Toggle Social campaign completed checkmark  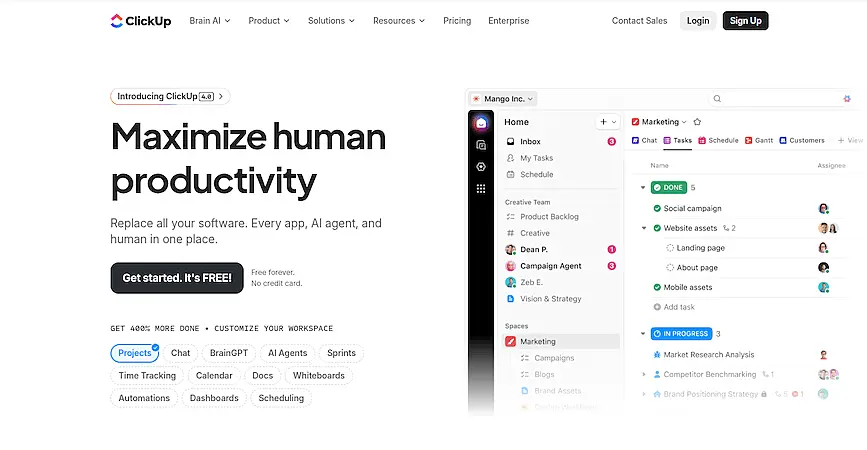657,208
